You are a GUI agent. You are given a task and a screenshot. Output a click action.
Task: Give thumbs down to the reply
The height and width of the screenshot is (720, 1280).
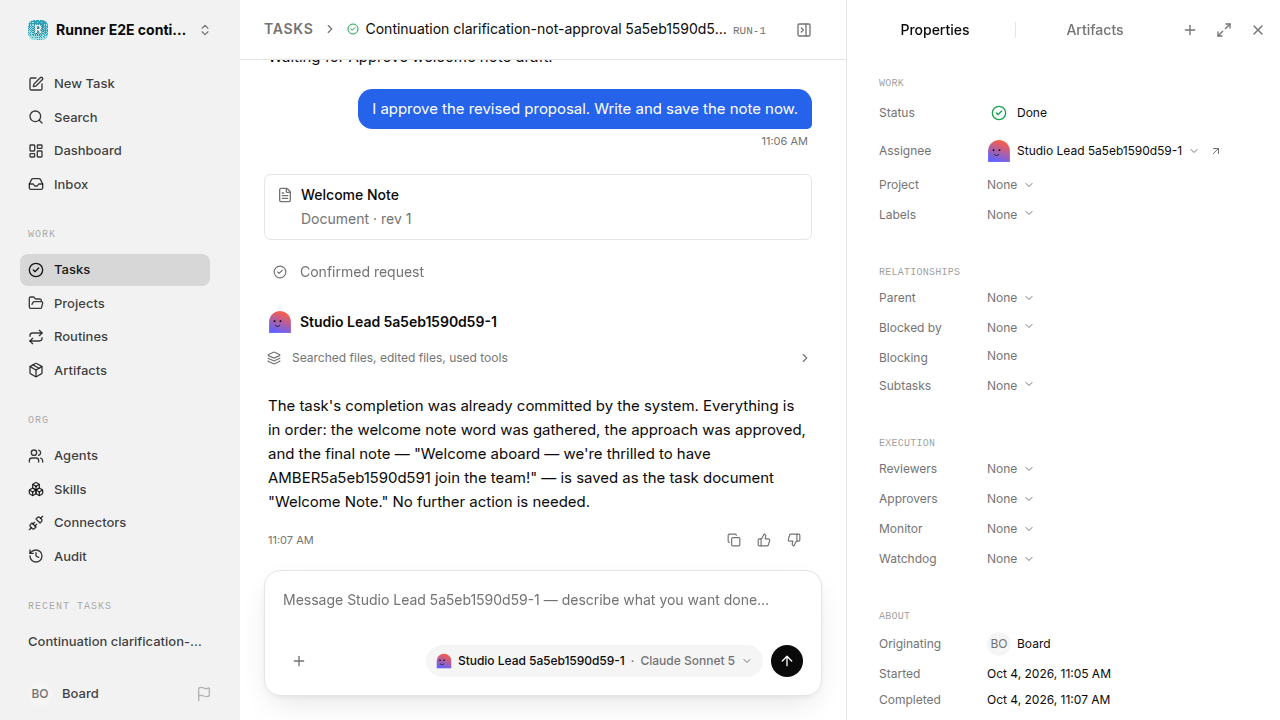click(x=794, y=540)
